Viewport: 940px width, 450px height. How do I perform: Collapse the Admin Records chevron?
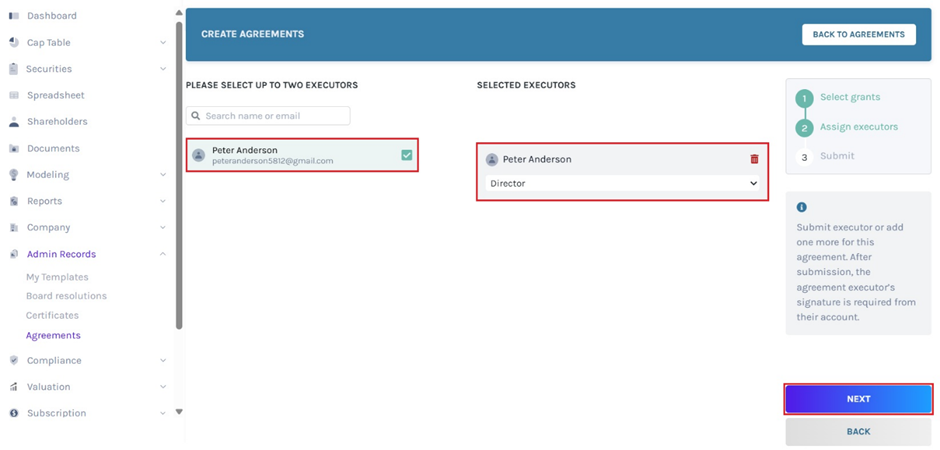(163, 254)
